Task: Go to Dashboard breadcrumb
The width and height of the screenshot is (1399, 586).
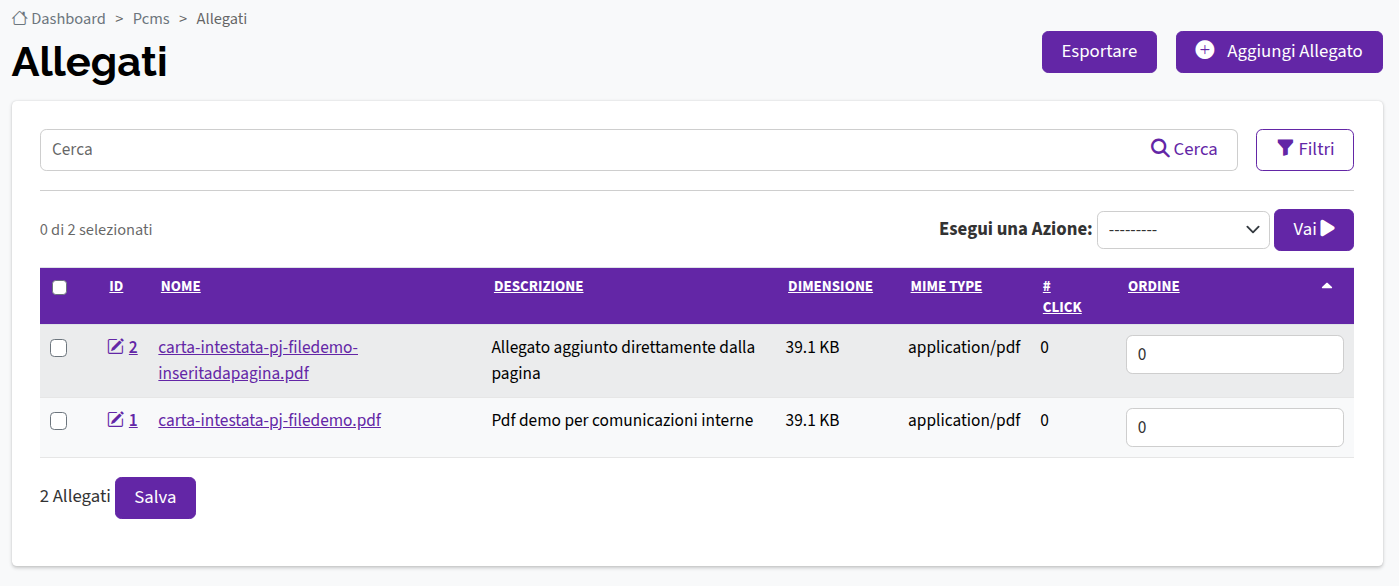Action: coord(68,19)
